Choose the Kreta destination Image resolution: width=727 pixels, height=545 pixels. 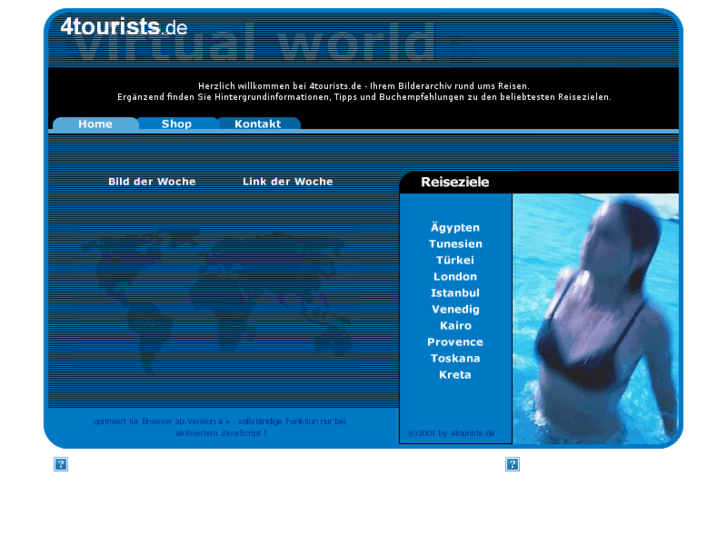coord(455,375)
